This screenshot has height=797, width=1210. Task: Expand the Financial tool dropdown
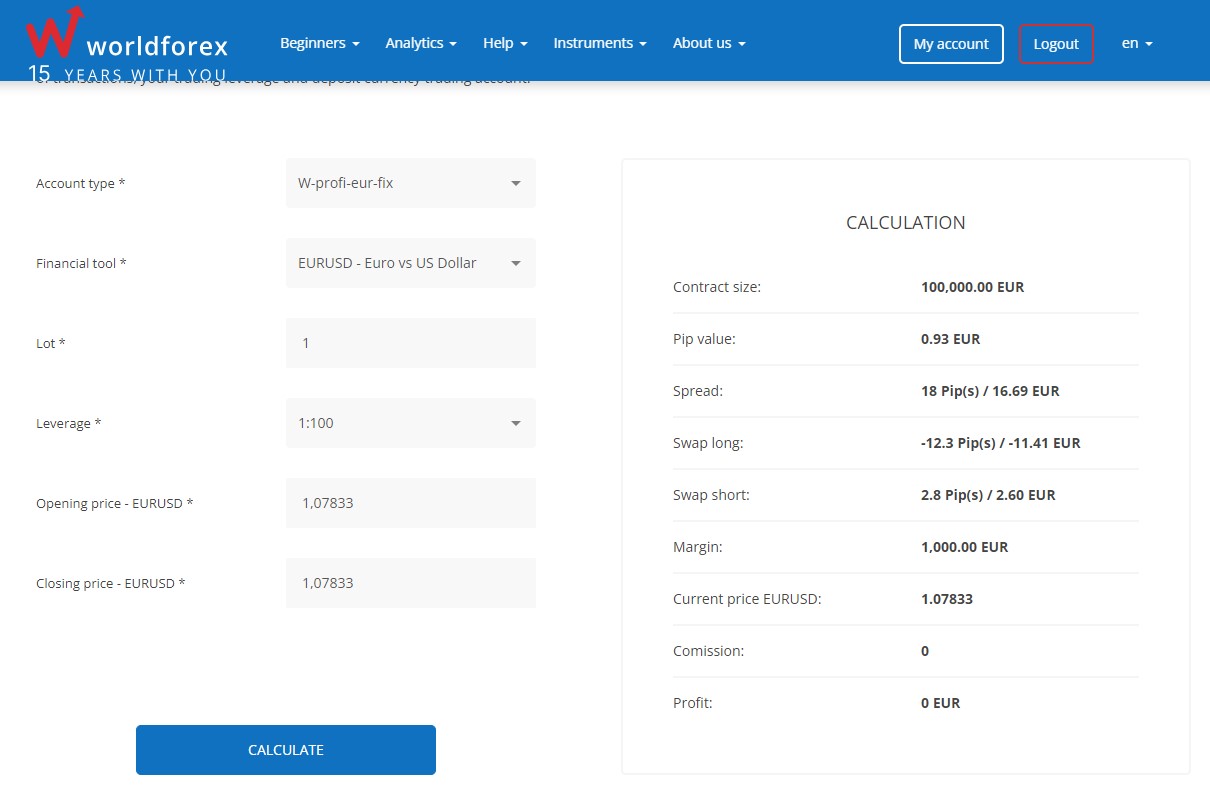[x=410, y=263]
